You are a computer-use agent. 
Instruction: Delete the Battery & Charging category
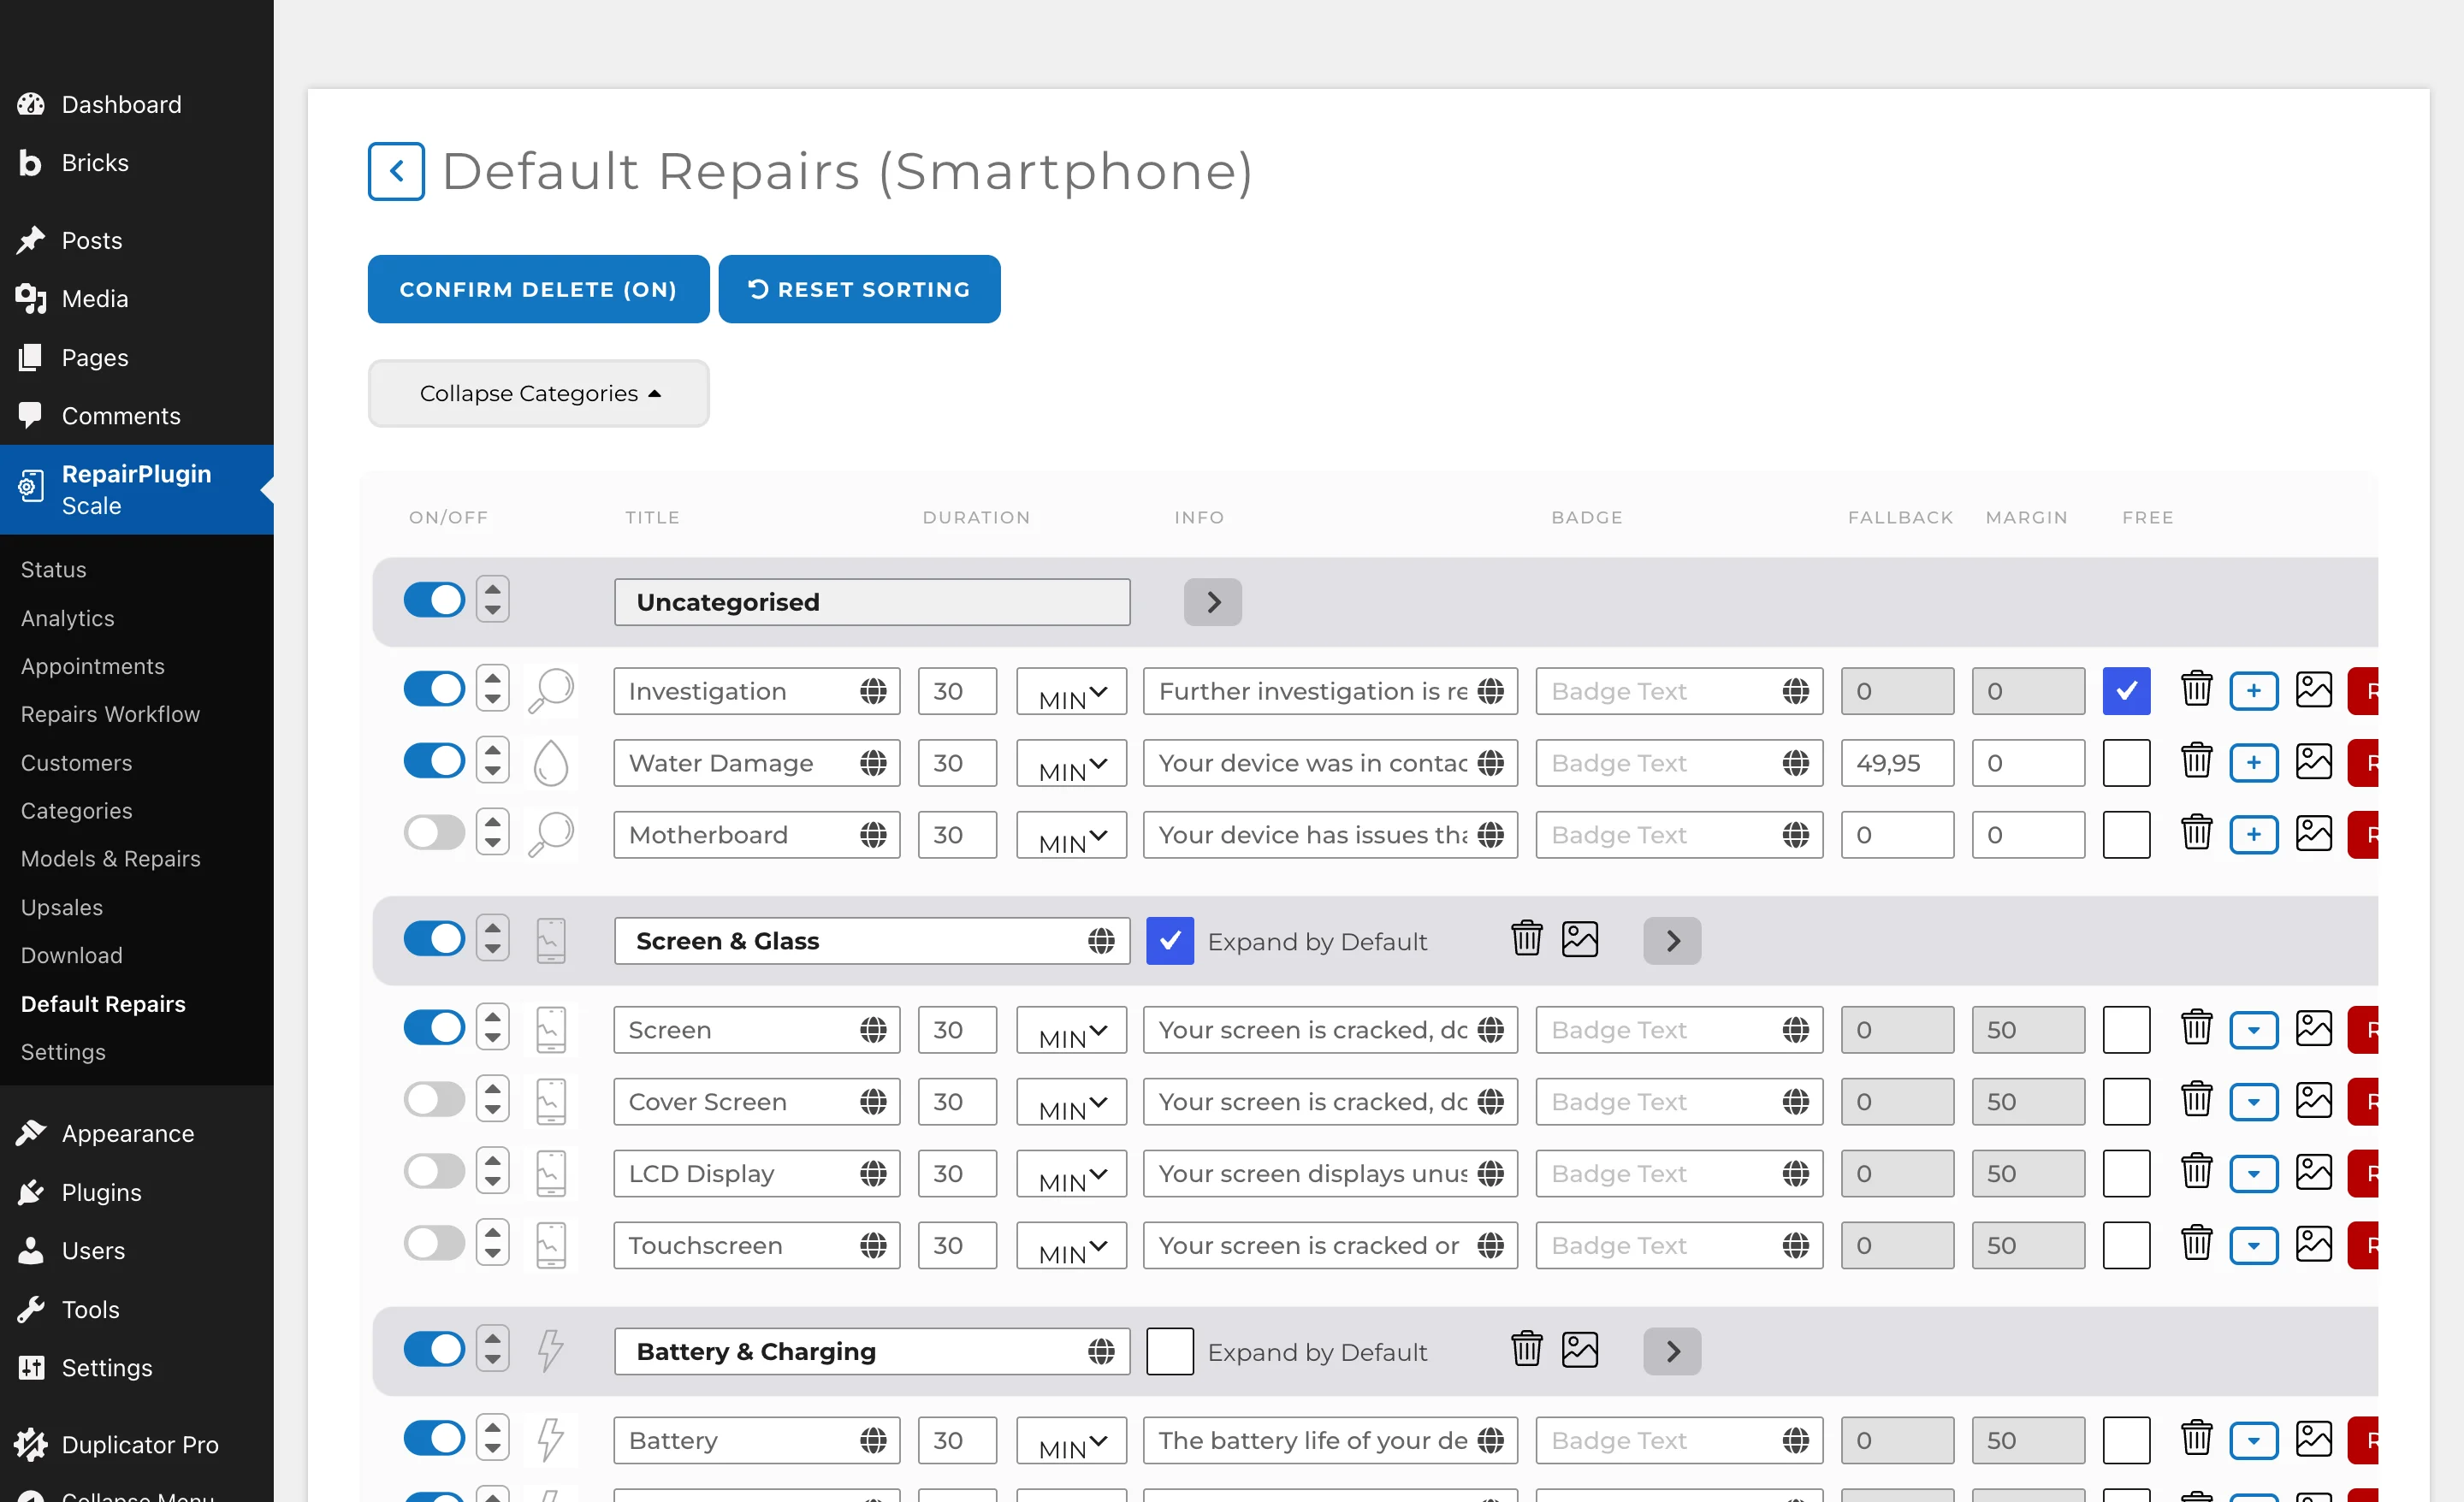tap(1527, 1349)
